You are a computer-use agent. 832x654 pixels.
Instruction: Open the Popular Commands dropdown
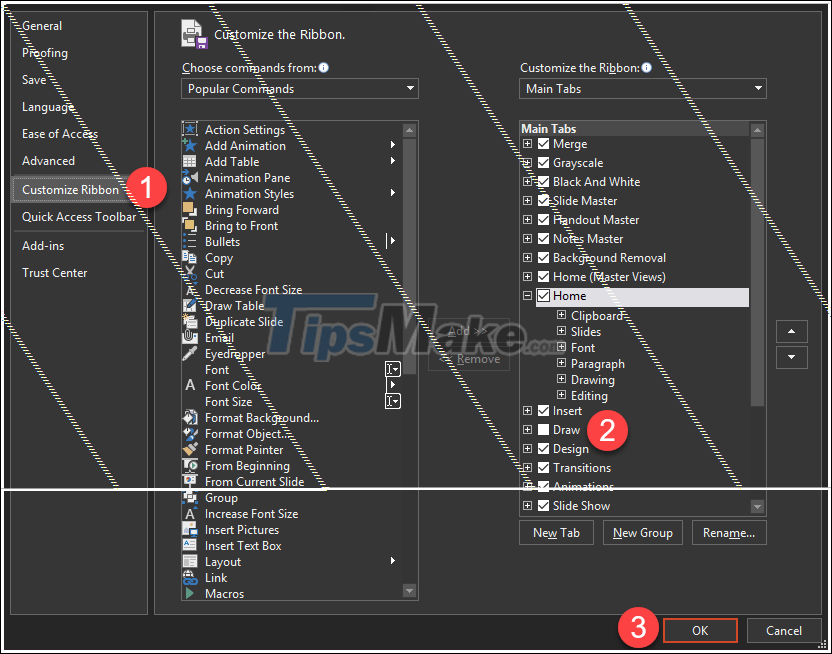(299, 88)
